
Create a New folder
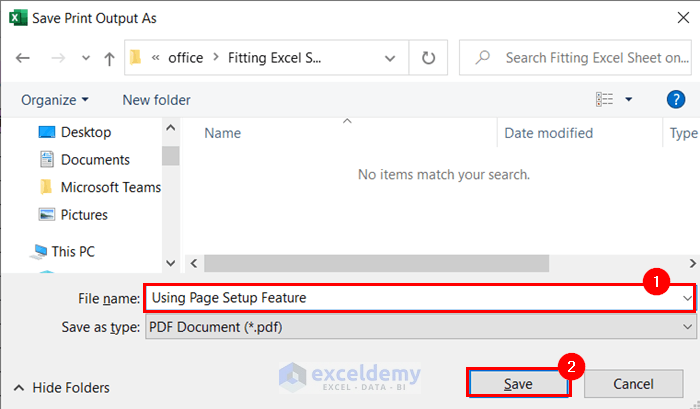(x=156, y=100)
